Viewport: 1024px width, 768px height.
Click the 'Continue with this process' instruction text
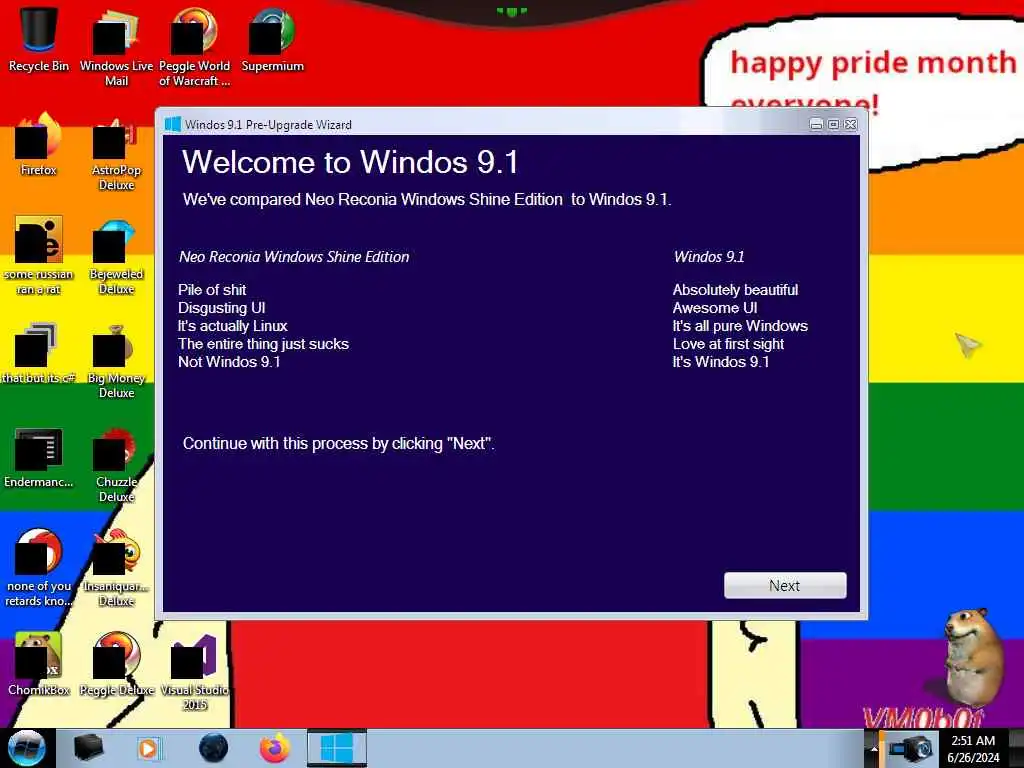point(338,443)
